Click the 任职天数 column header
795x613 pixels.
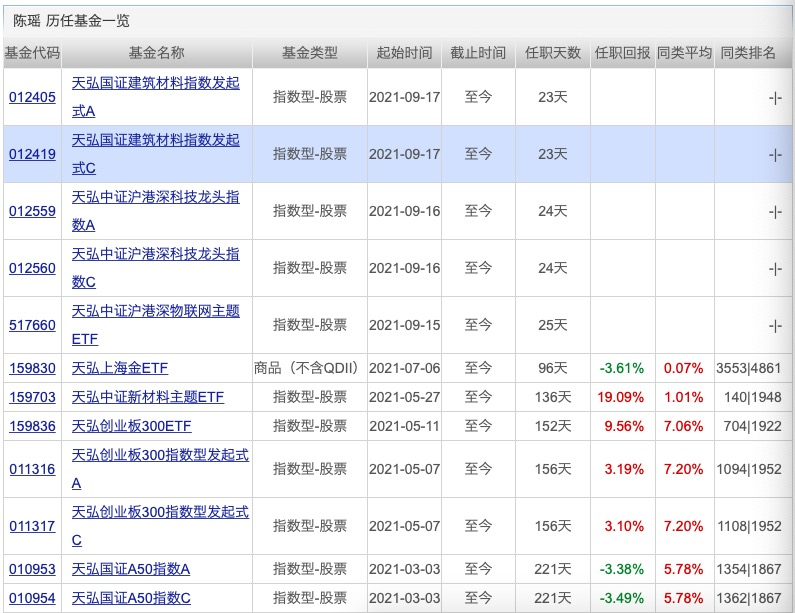coord(553,53)
